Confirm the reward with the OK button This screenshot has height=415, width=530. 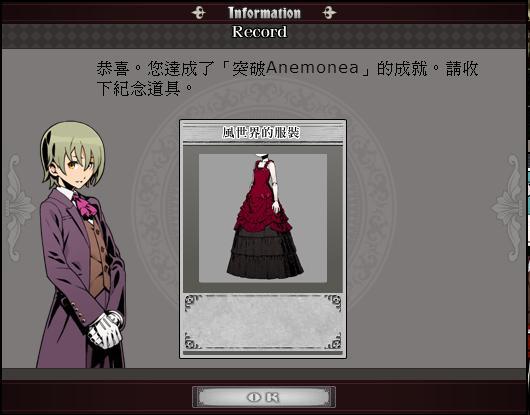[x=264, y=397]
